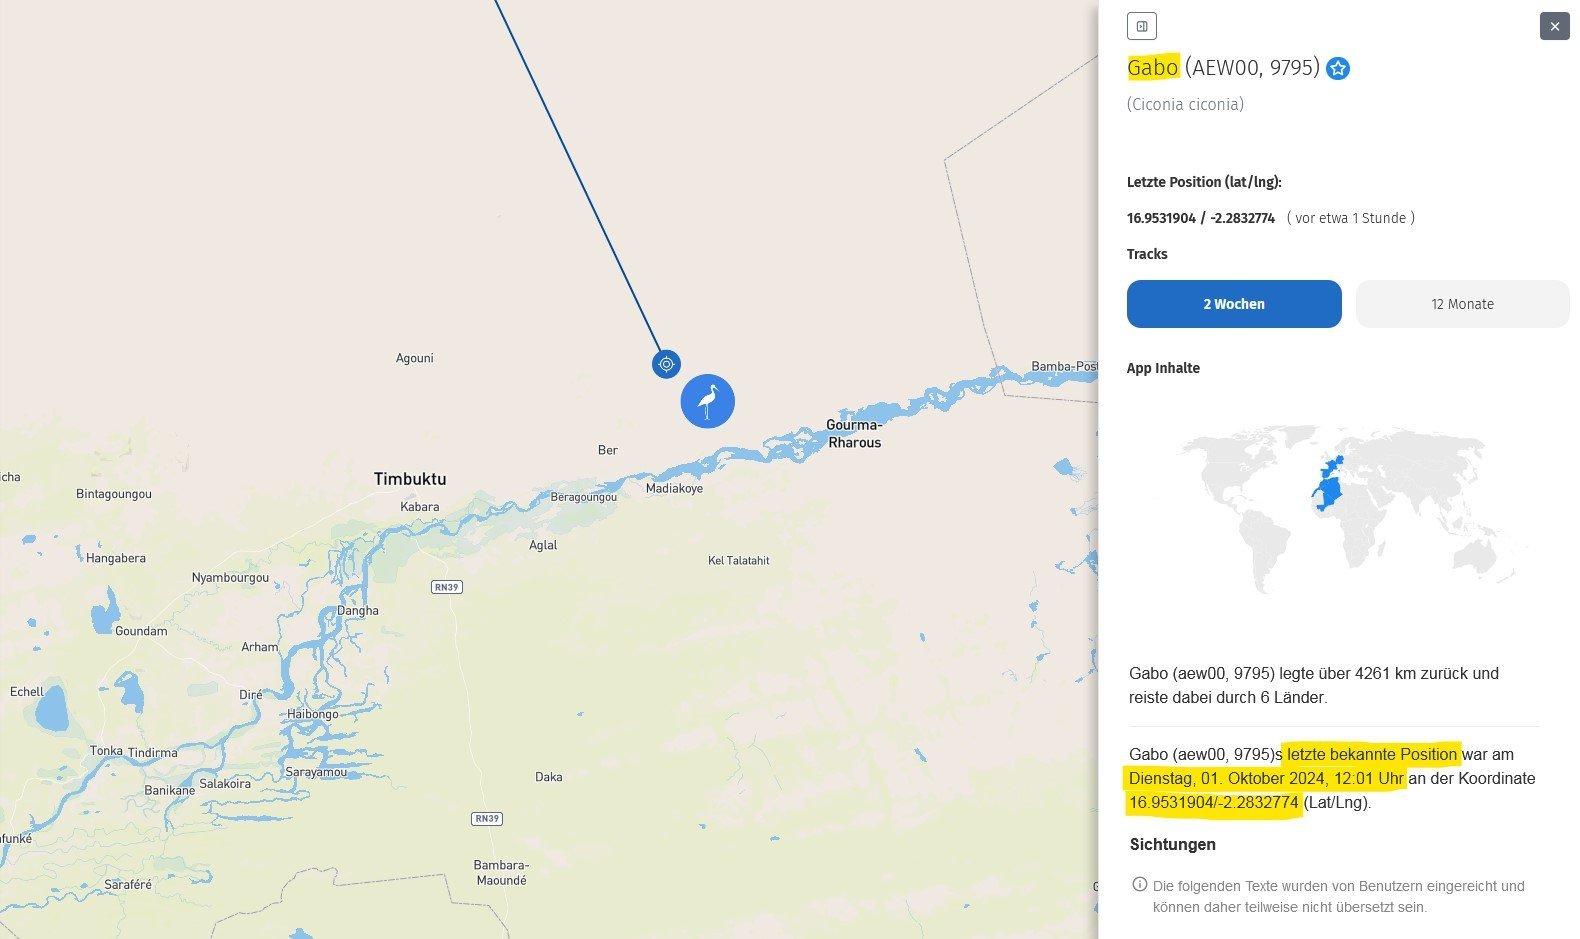Click the Sichtungen section heading
This screenshot has height=939, width=1580.
1172,844
